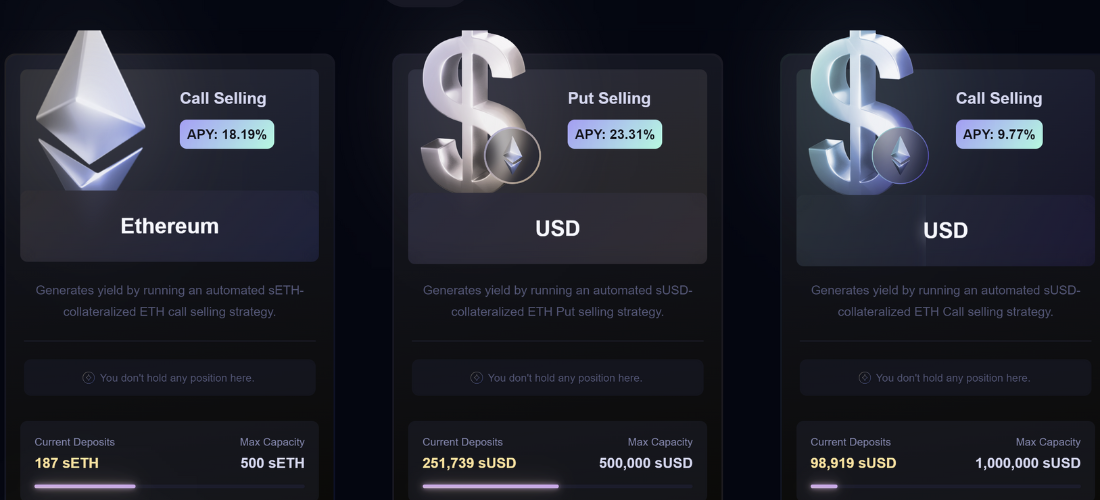Viewport: 1100px width, 500px height.
Task: Click the ETH coin badge on Put Selling card
Action: pyautogui.click(x=513, y=156)
